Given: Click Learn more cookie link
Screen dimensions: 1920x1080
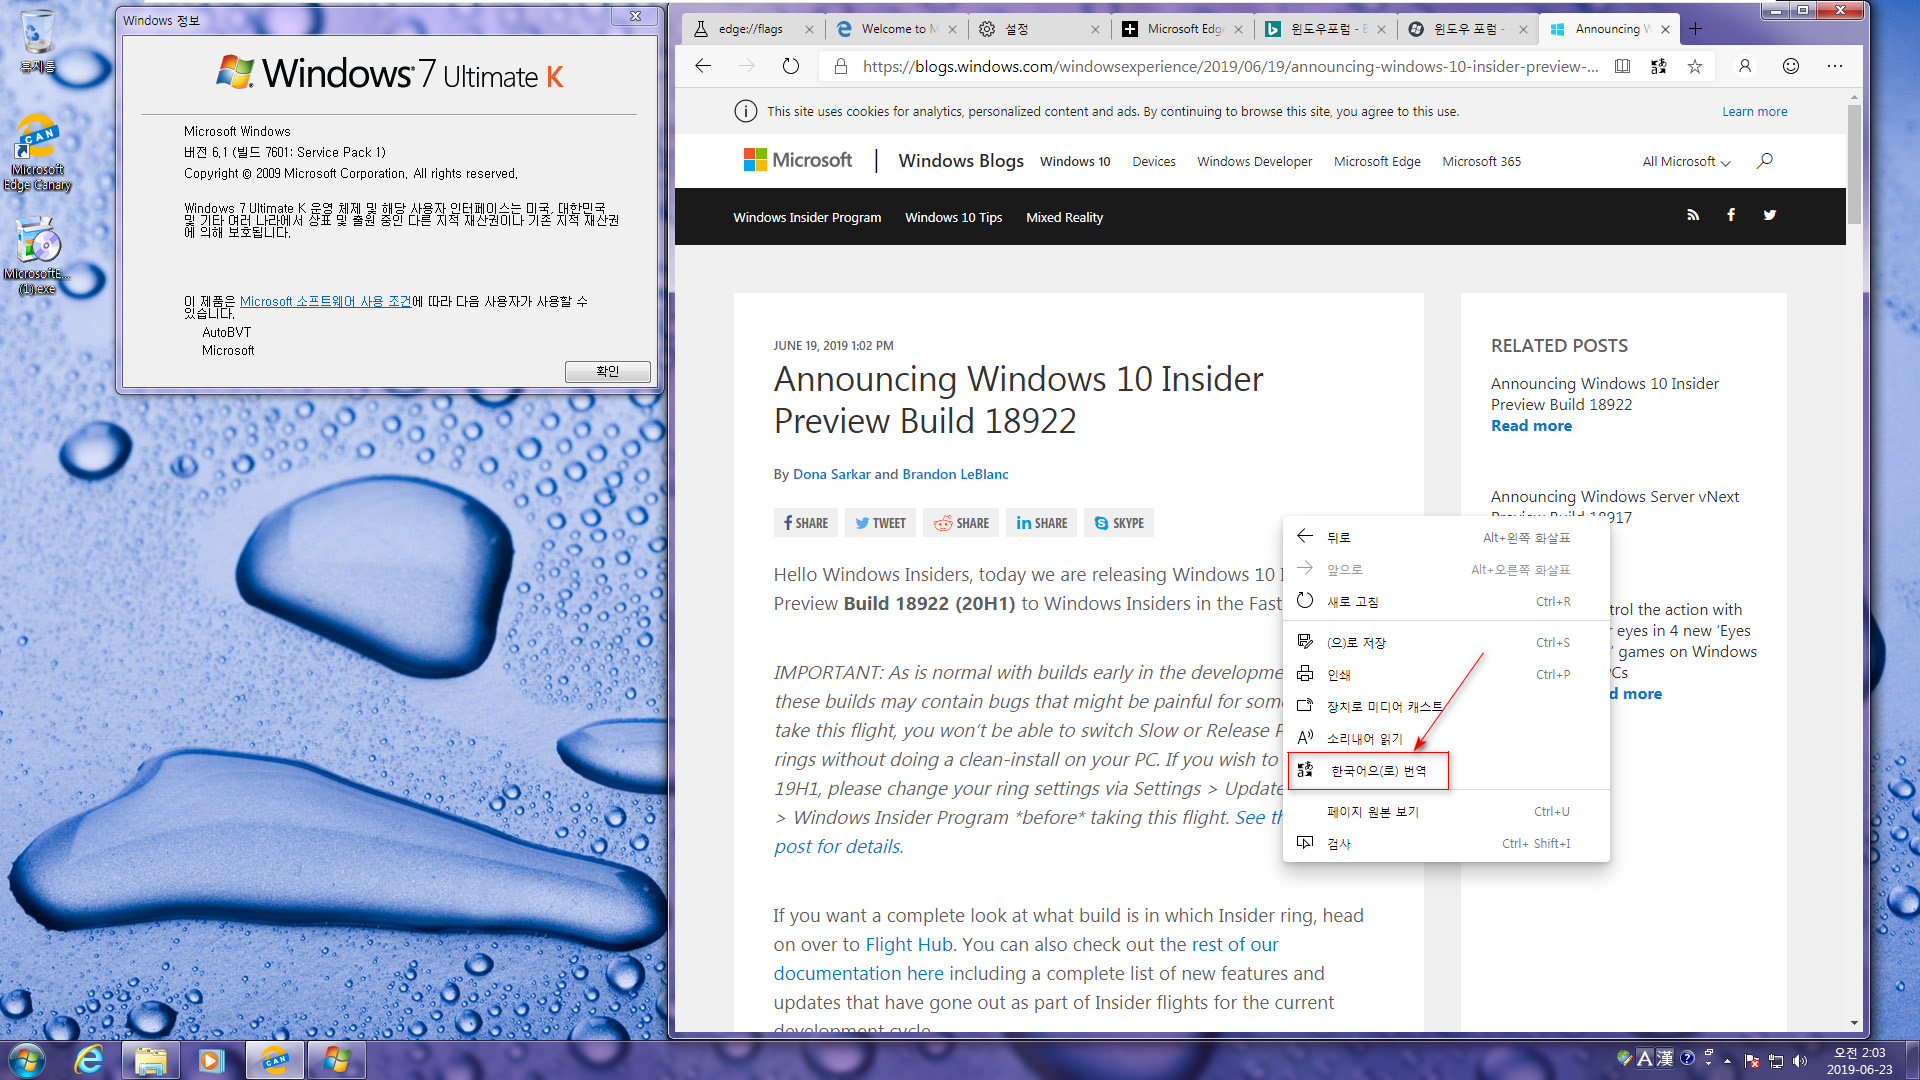Looking at the screenshot, I should (x=1754, y=111).
